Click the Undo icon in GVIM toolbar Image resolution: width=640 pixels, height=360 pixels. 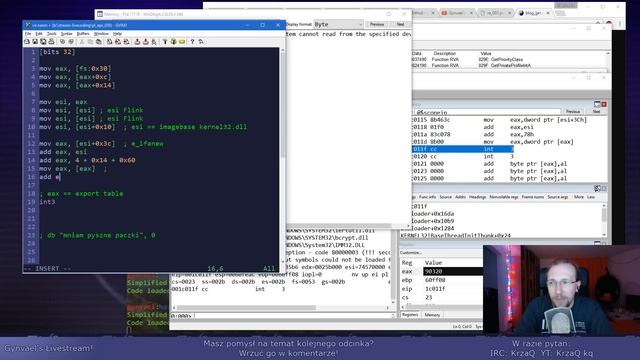62,42
